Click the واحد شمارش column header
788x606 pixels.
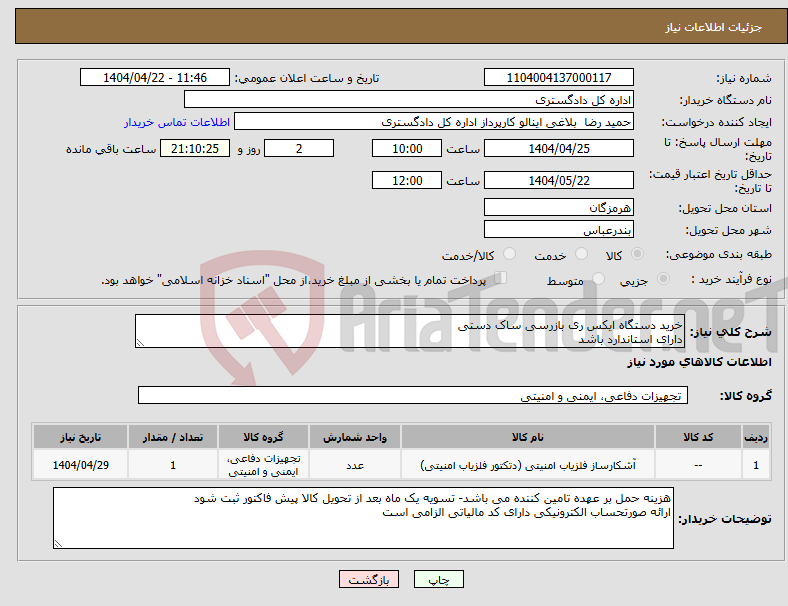(x=355, y=437)
